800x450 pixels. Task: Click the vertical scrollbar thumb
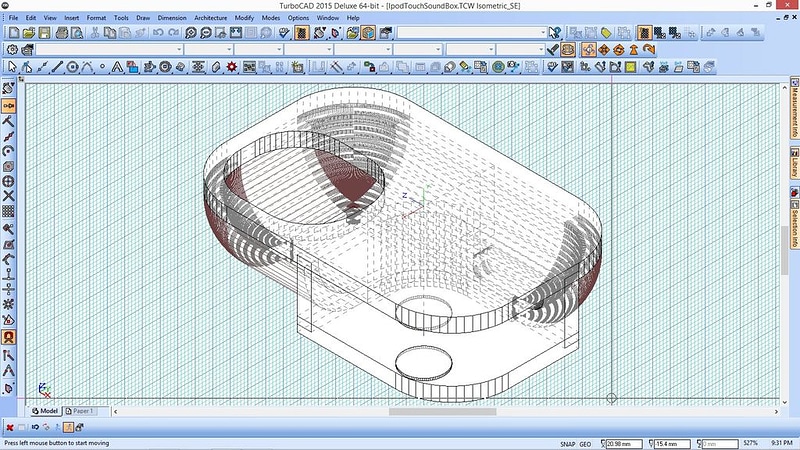[784, 250]
